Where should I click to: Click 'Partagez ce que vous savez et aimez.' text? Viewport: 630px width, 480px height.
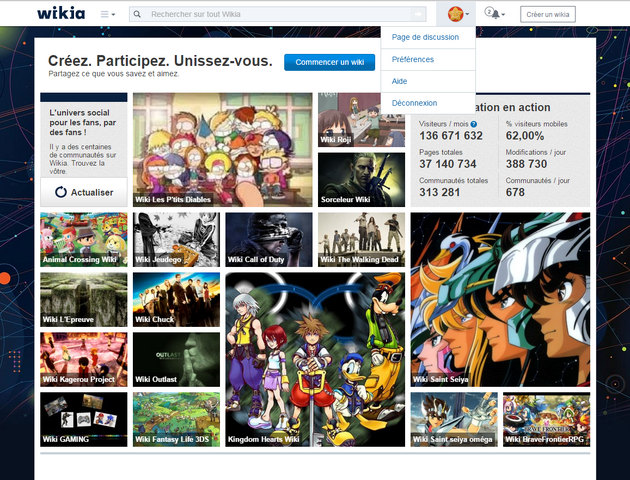click(114, 74)
